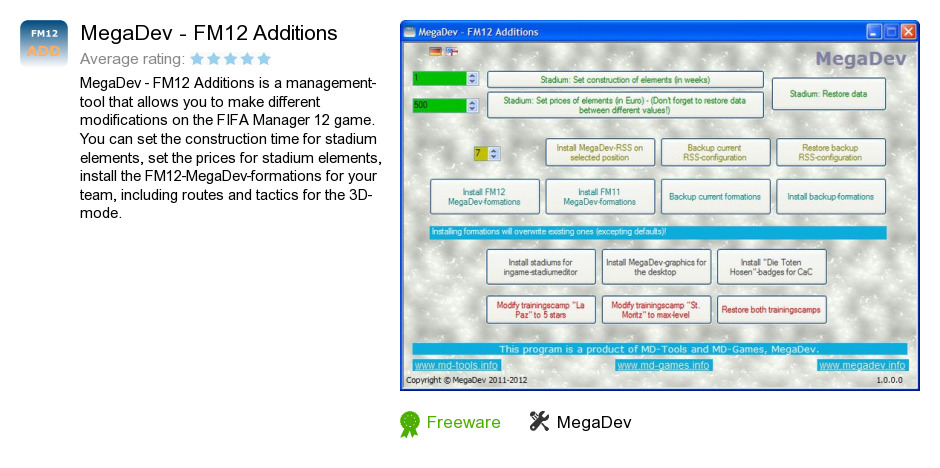The image size is (940, 468).
Task: Click the MegaDev - FM12 Additions page title
Action: pyautogui.click(x=209, y=32)
